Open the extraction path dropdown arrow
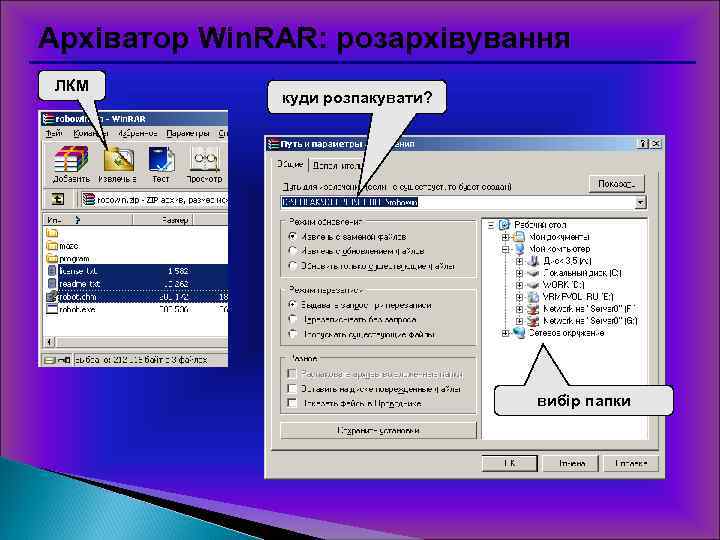 640,202
